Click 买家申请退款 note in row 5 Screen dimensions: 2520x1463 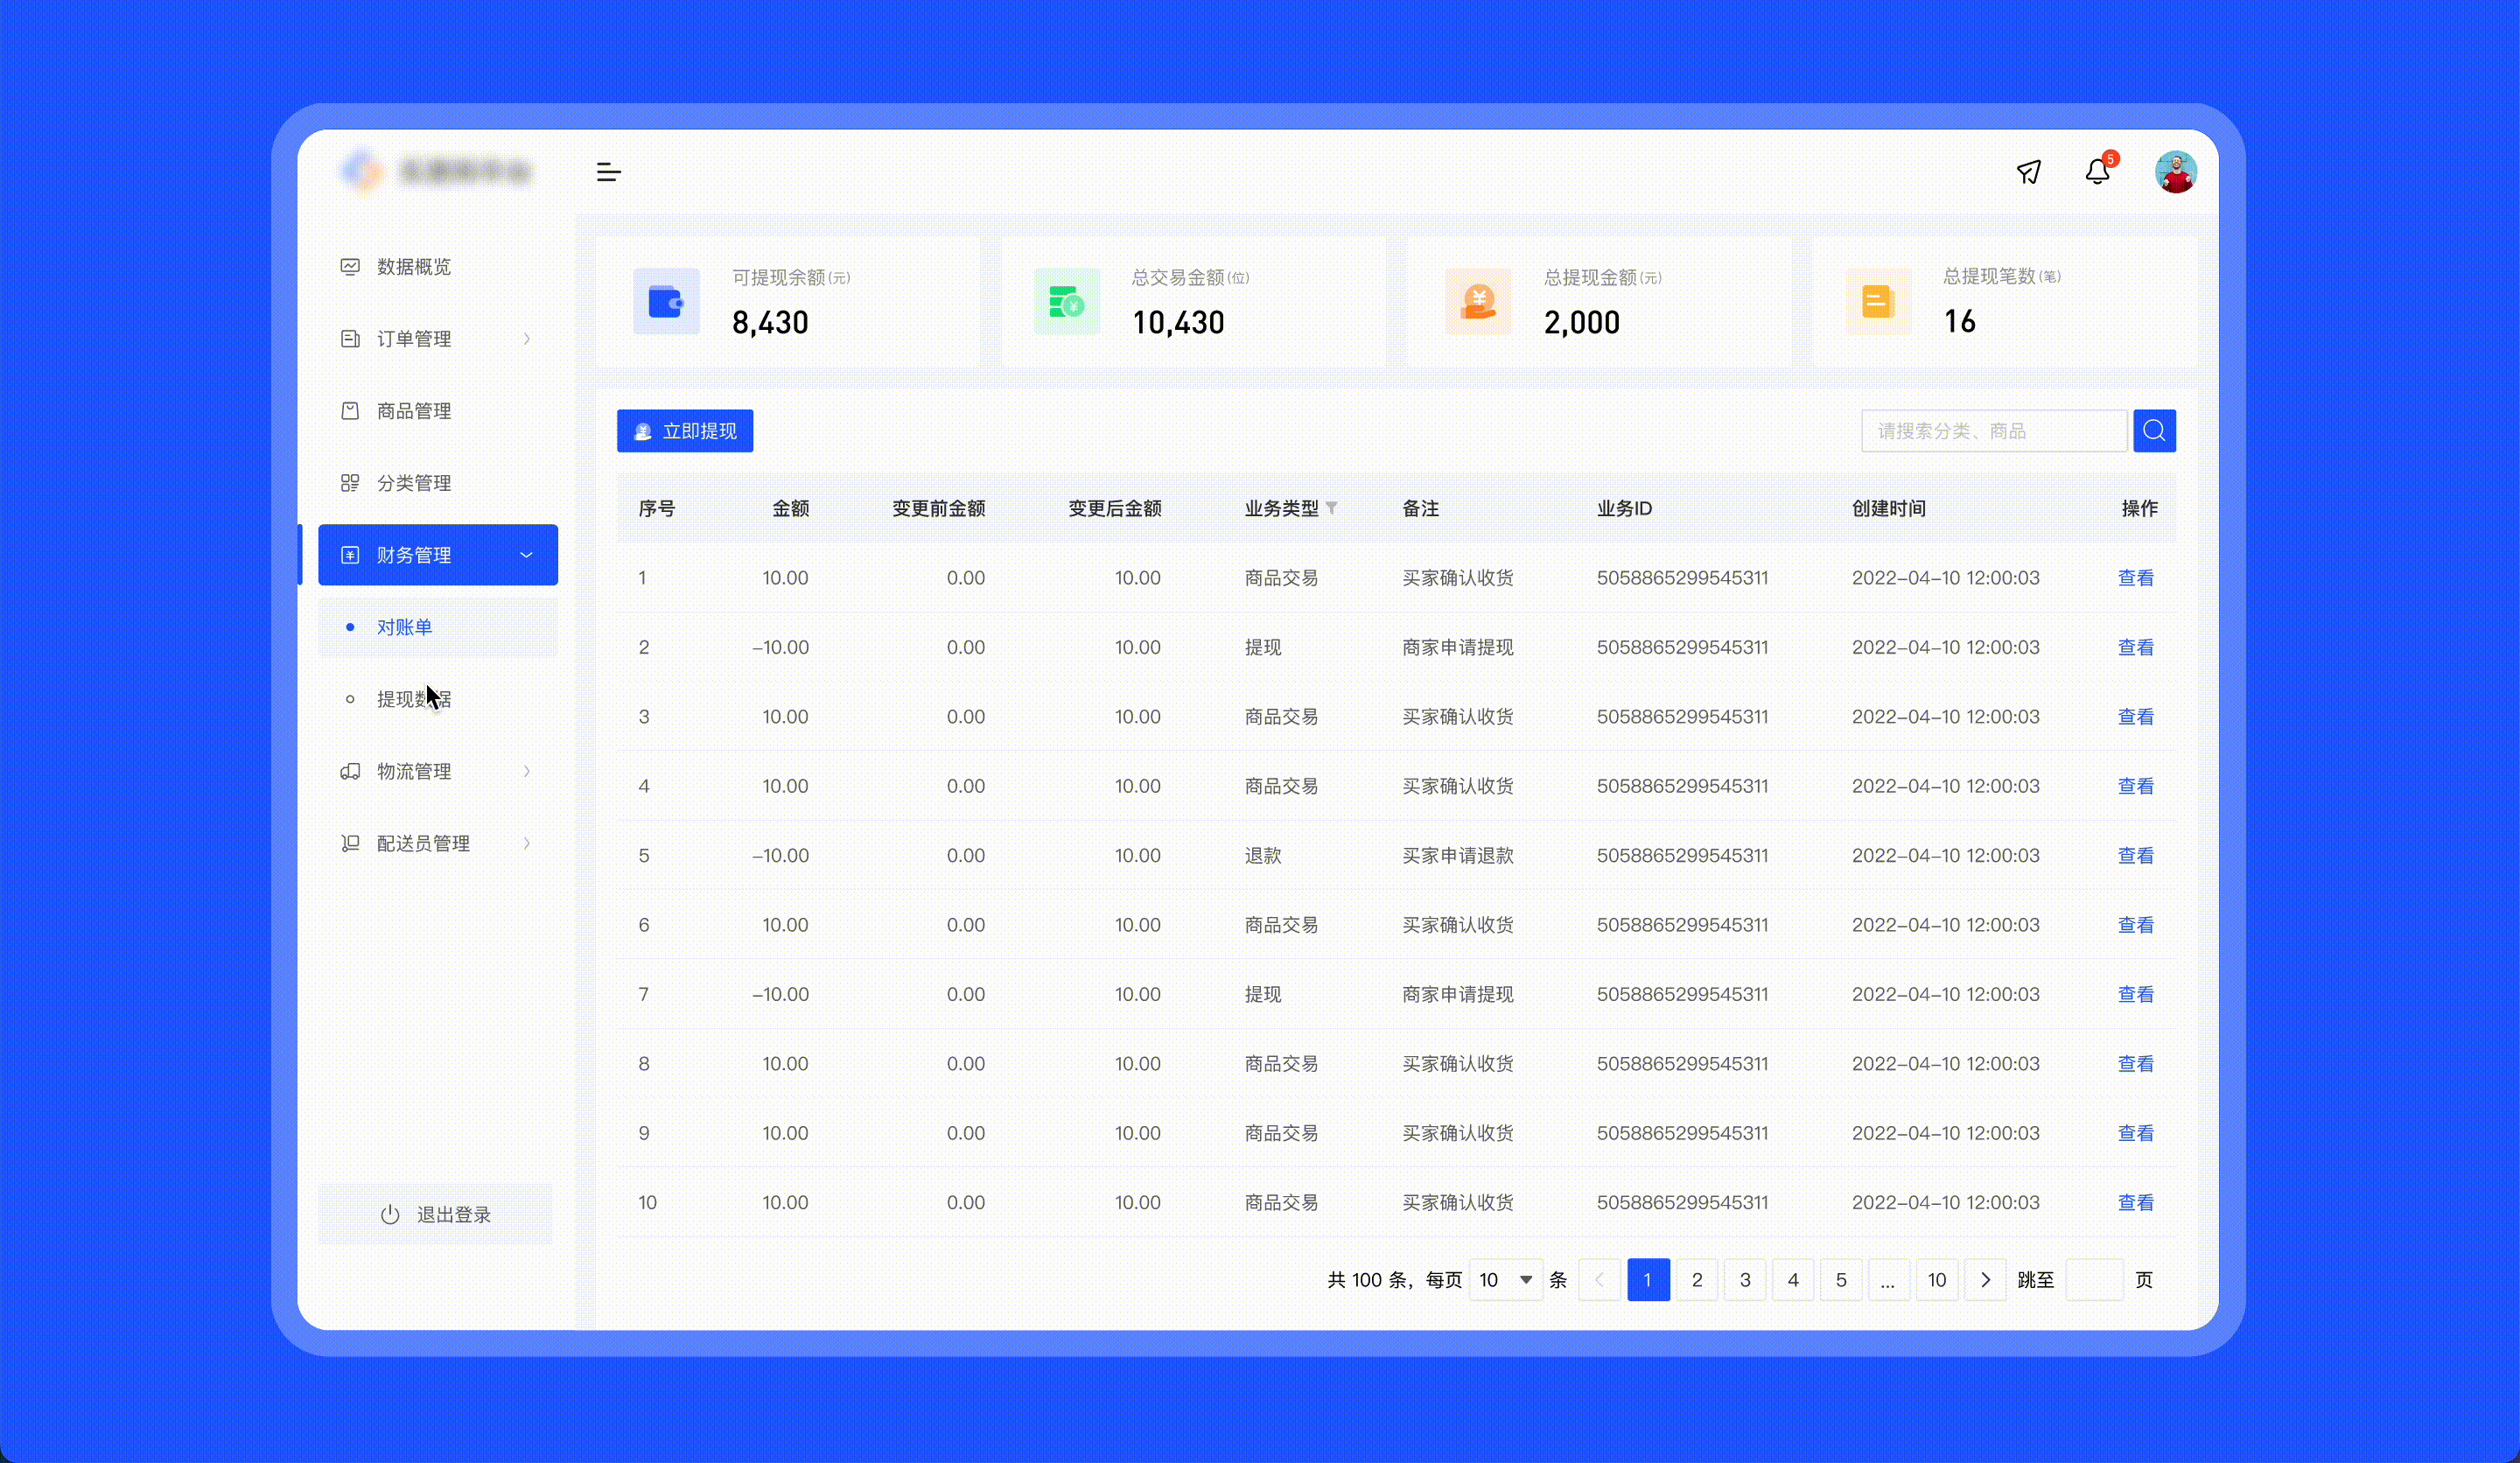click(x=1457, y=855)
